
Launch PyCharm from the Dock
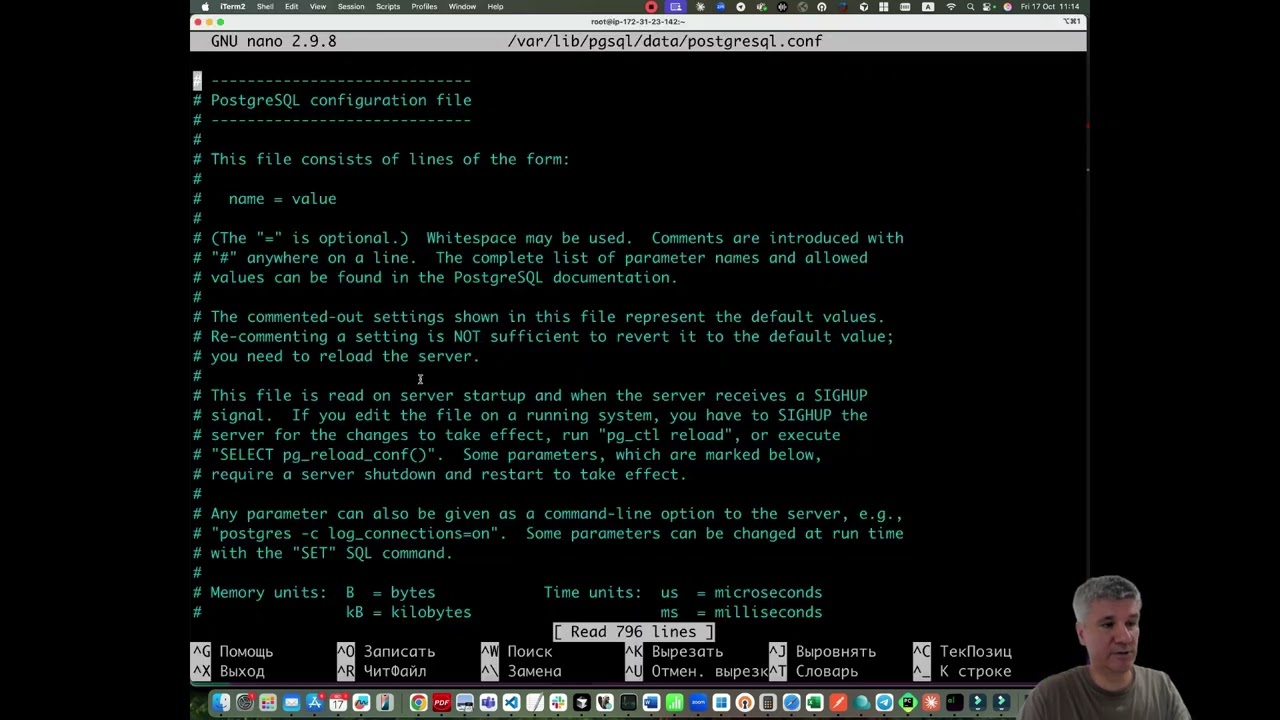coord(907,702)
